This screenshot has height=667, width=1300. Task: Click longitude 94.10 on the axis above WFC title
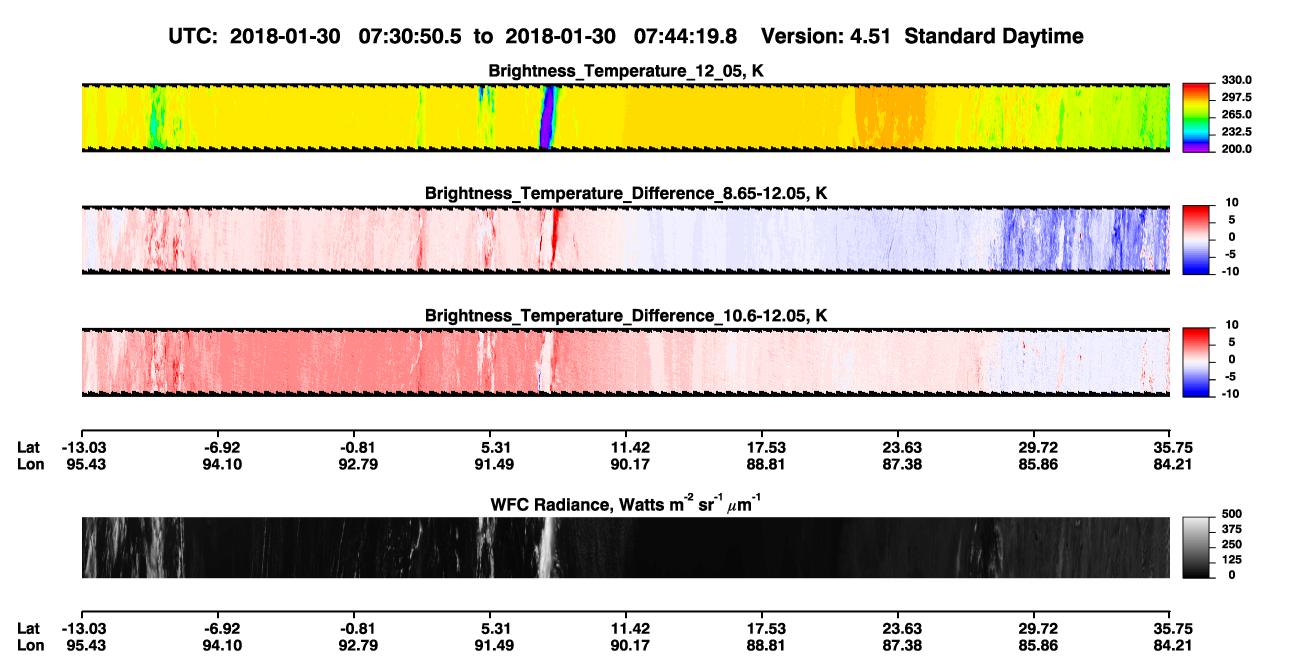pos(222,465)
